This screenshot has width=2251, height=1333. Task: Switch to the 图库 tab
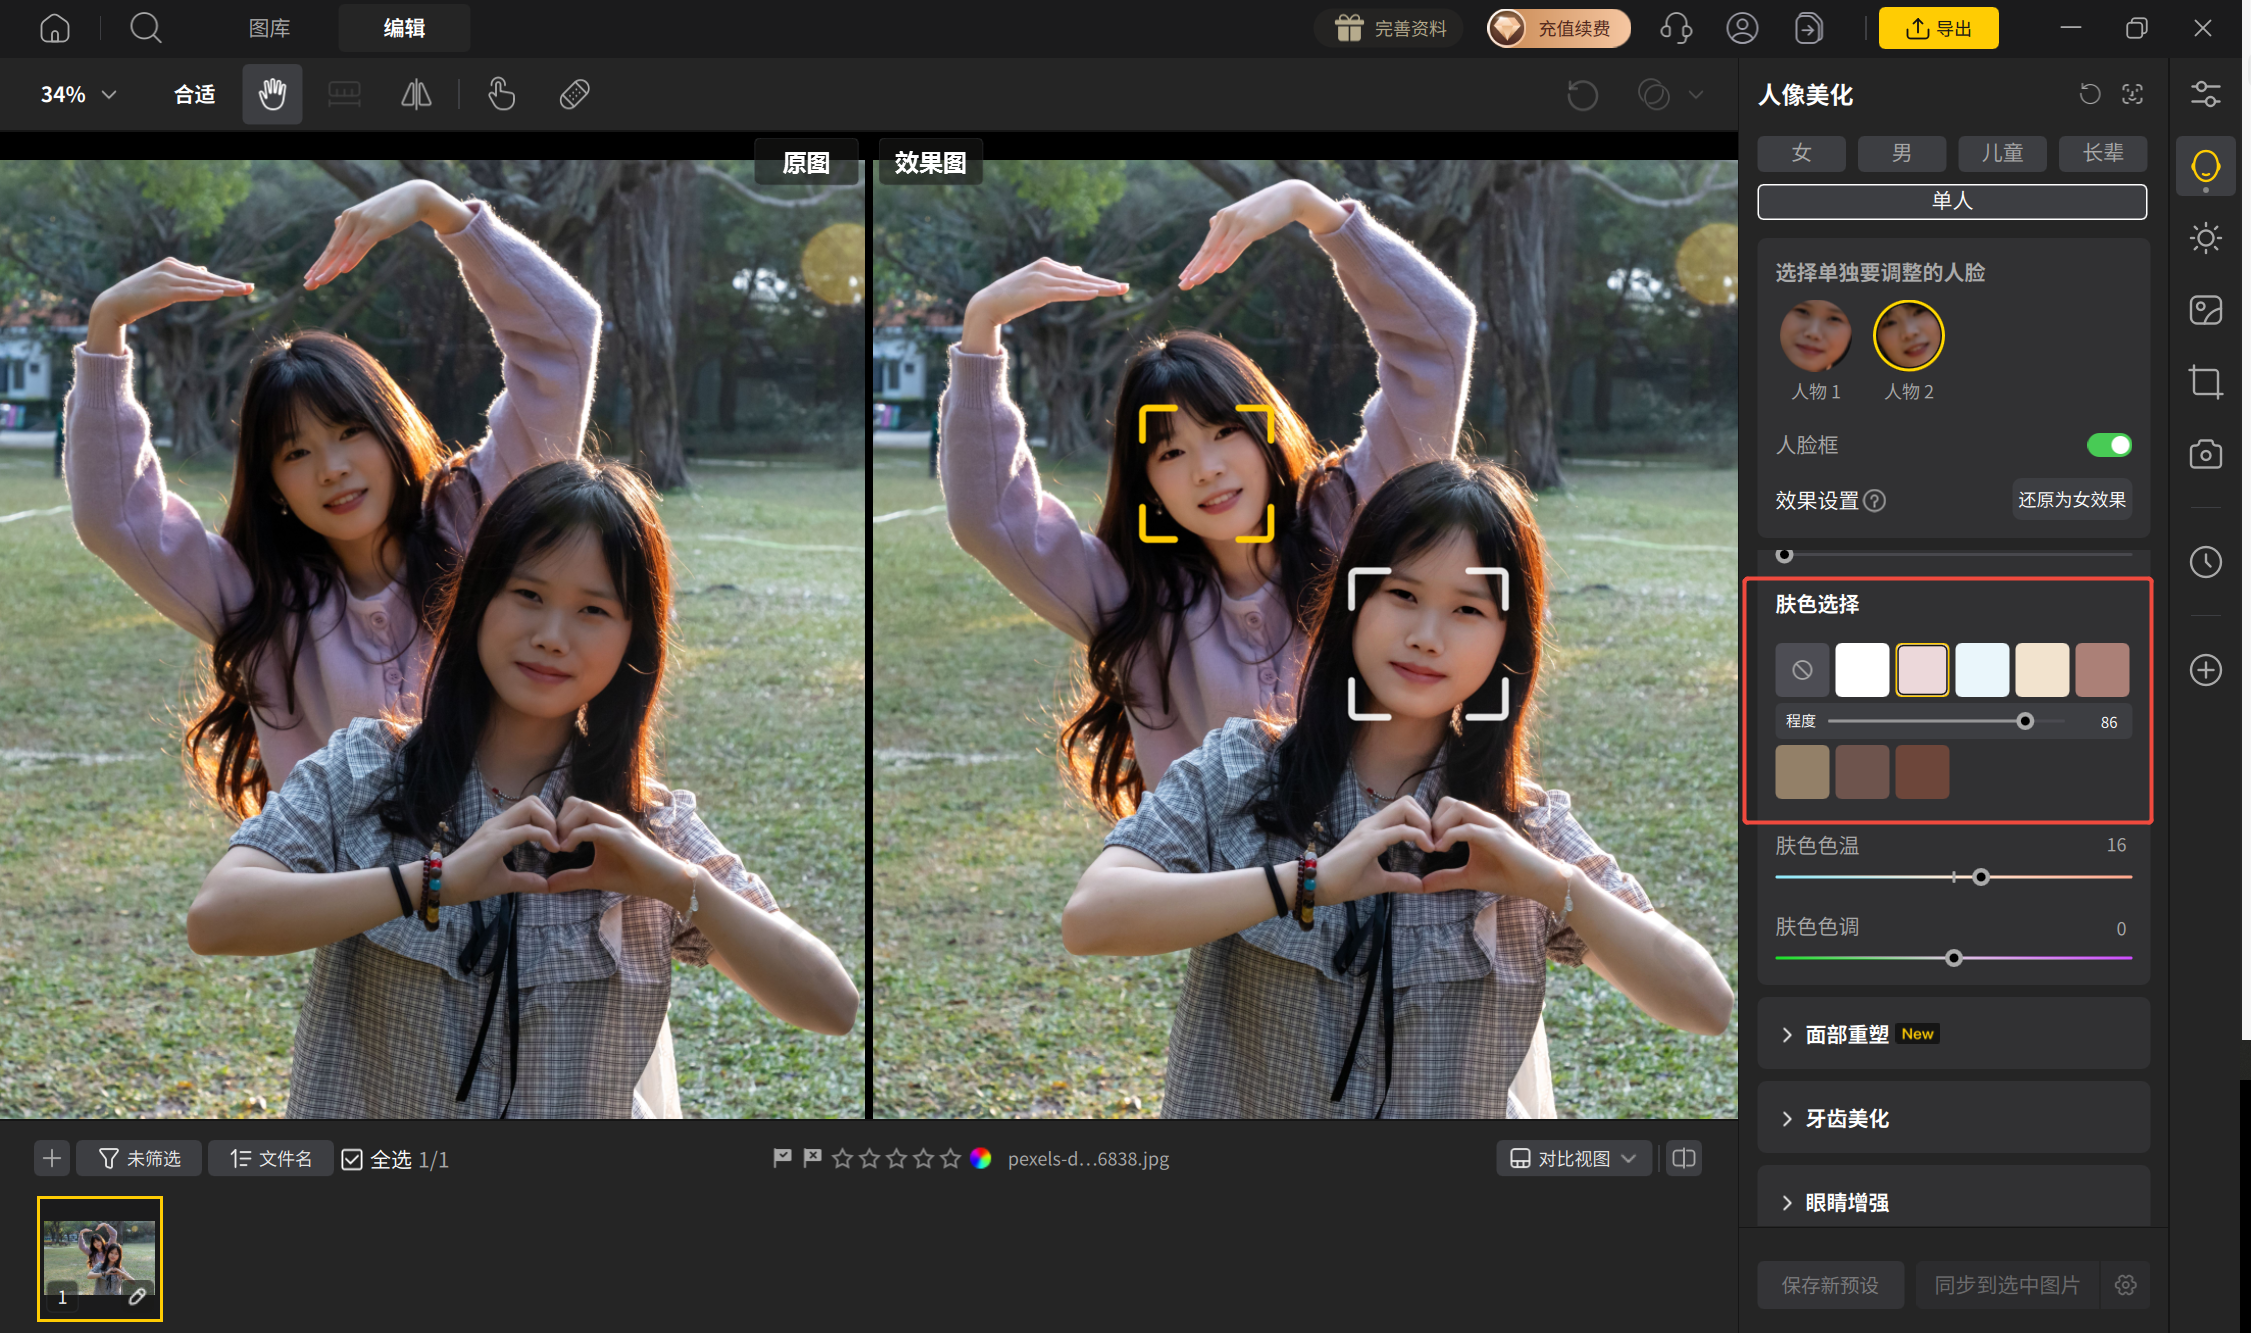coord(269,28)
